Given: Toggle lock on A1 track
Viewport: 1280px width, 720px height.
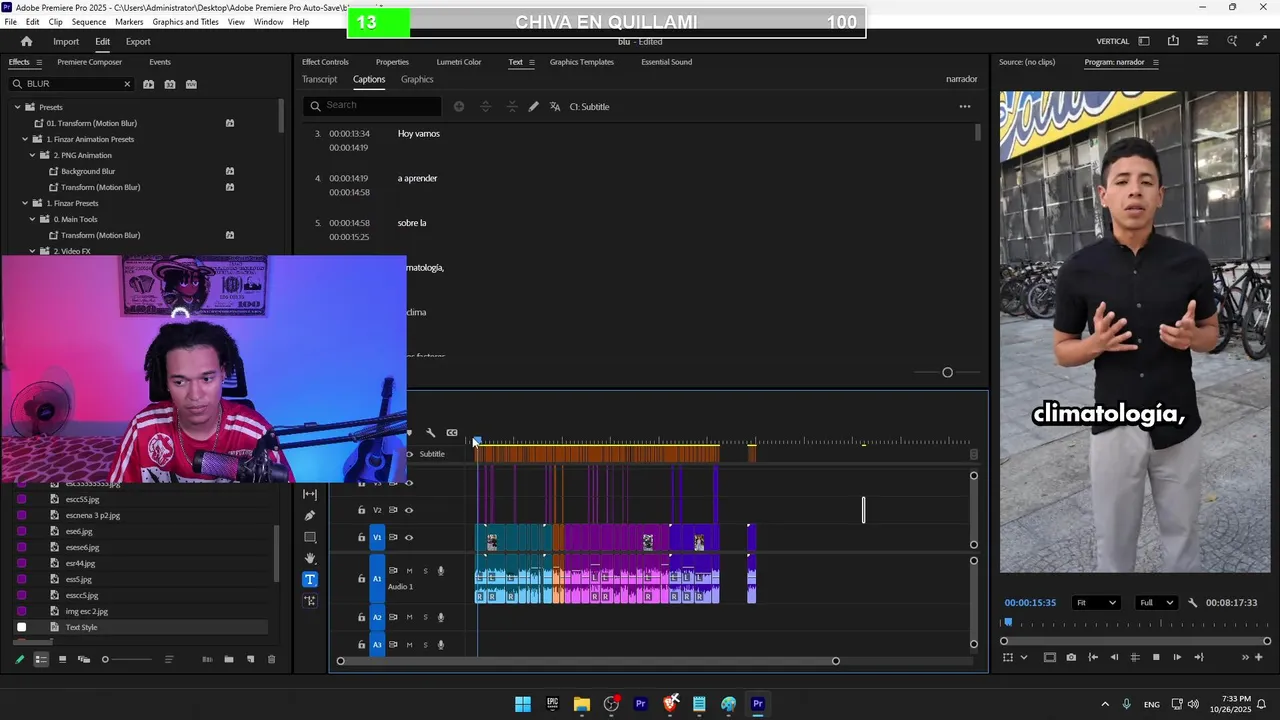Looking at the screenshot, I should point(361,579).
